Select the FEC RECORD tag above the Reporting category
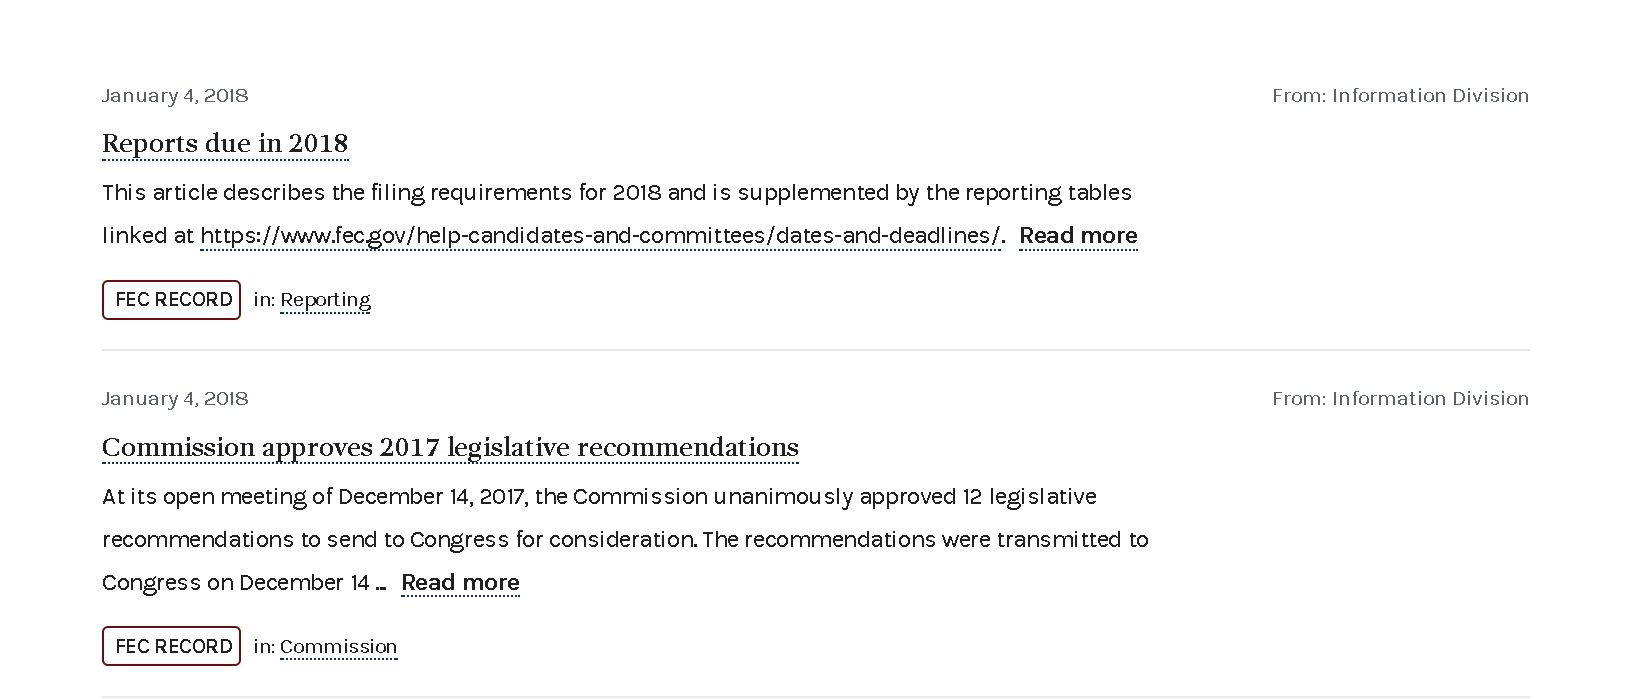This screenshot has width=1643, height=699. (x=171, y=300)
